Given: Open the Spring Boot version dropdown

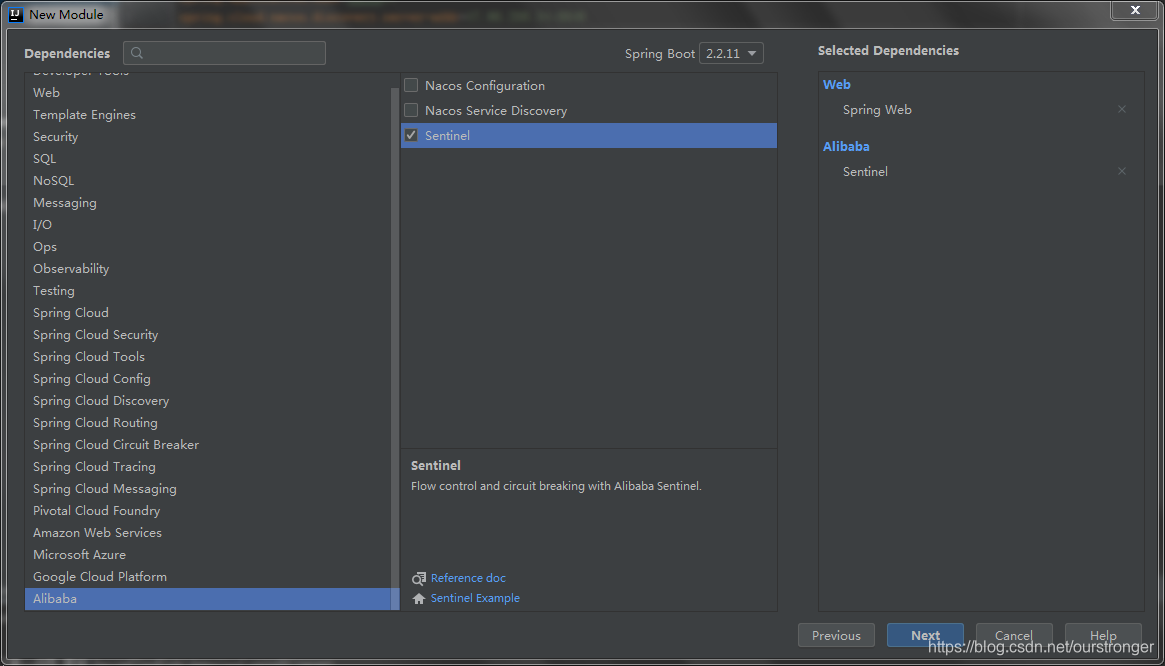Looking at the screenshot, I should (x=731, y=54).
